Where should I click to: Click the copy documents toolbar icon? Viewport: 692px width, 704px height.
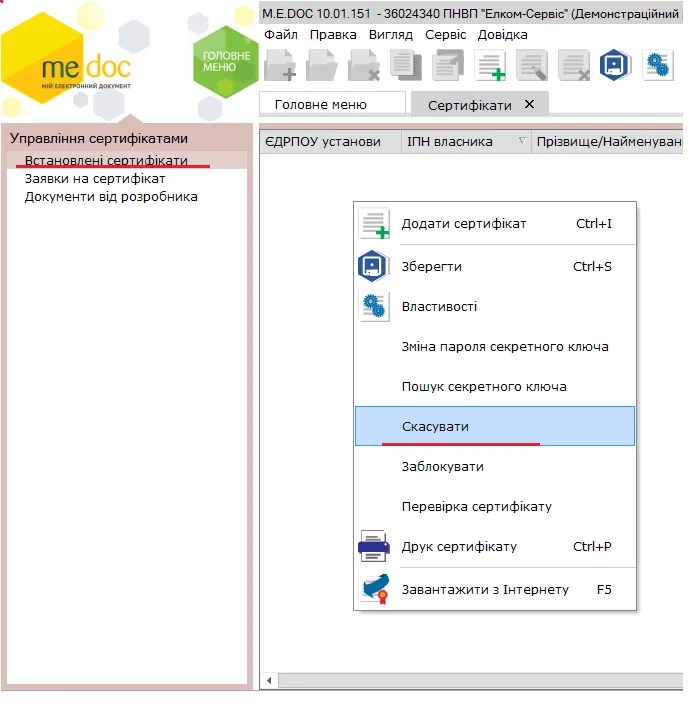click(406, 66)
